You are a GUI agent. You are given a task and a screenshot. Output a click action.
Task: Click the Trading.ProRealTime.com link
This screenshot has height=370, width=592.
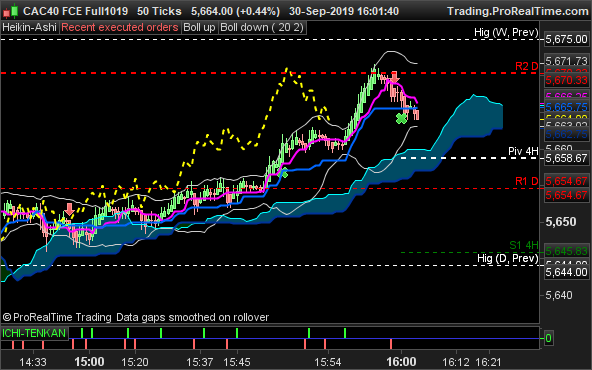518,11
